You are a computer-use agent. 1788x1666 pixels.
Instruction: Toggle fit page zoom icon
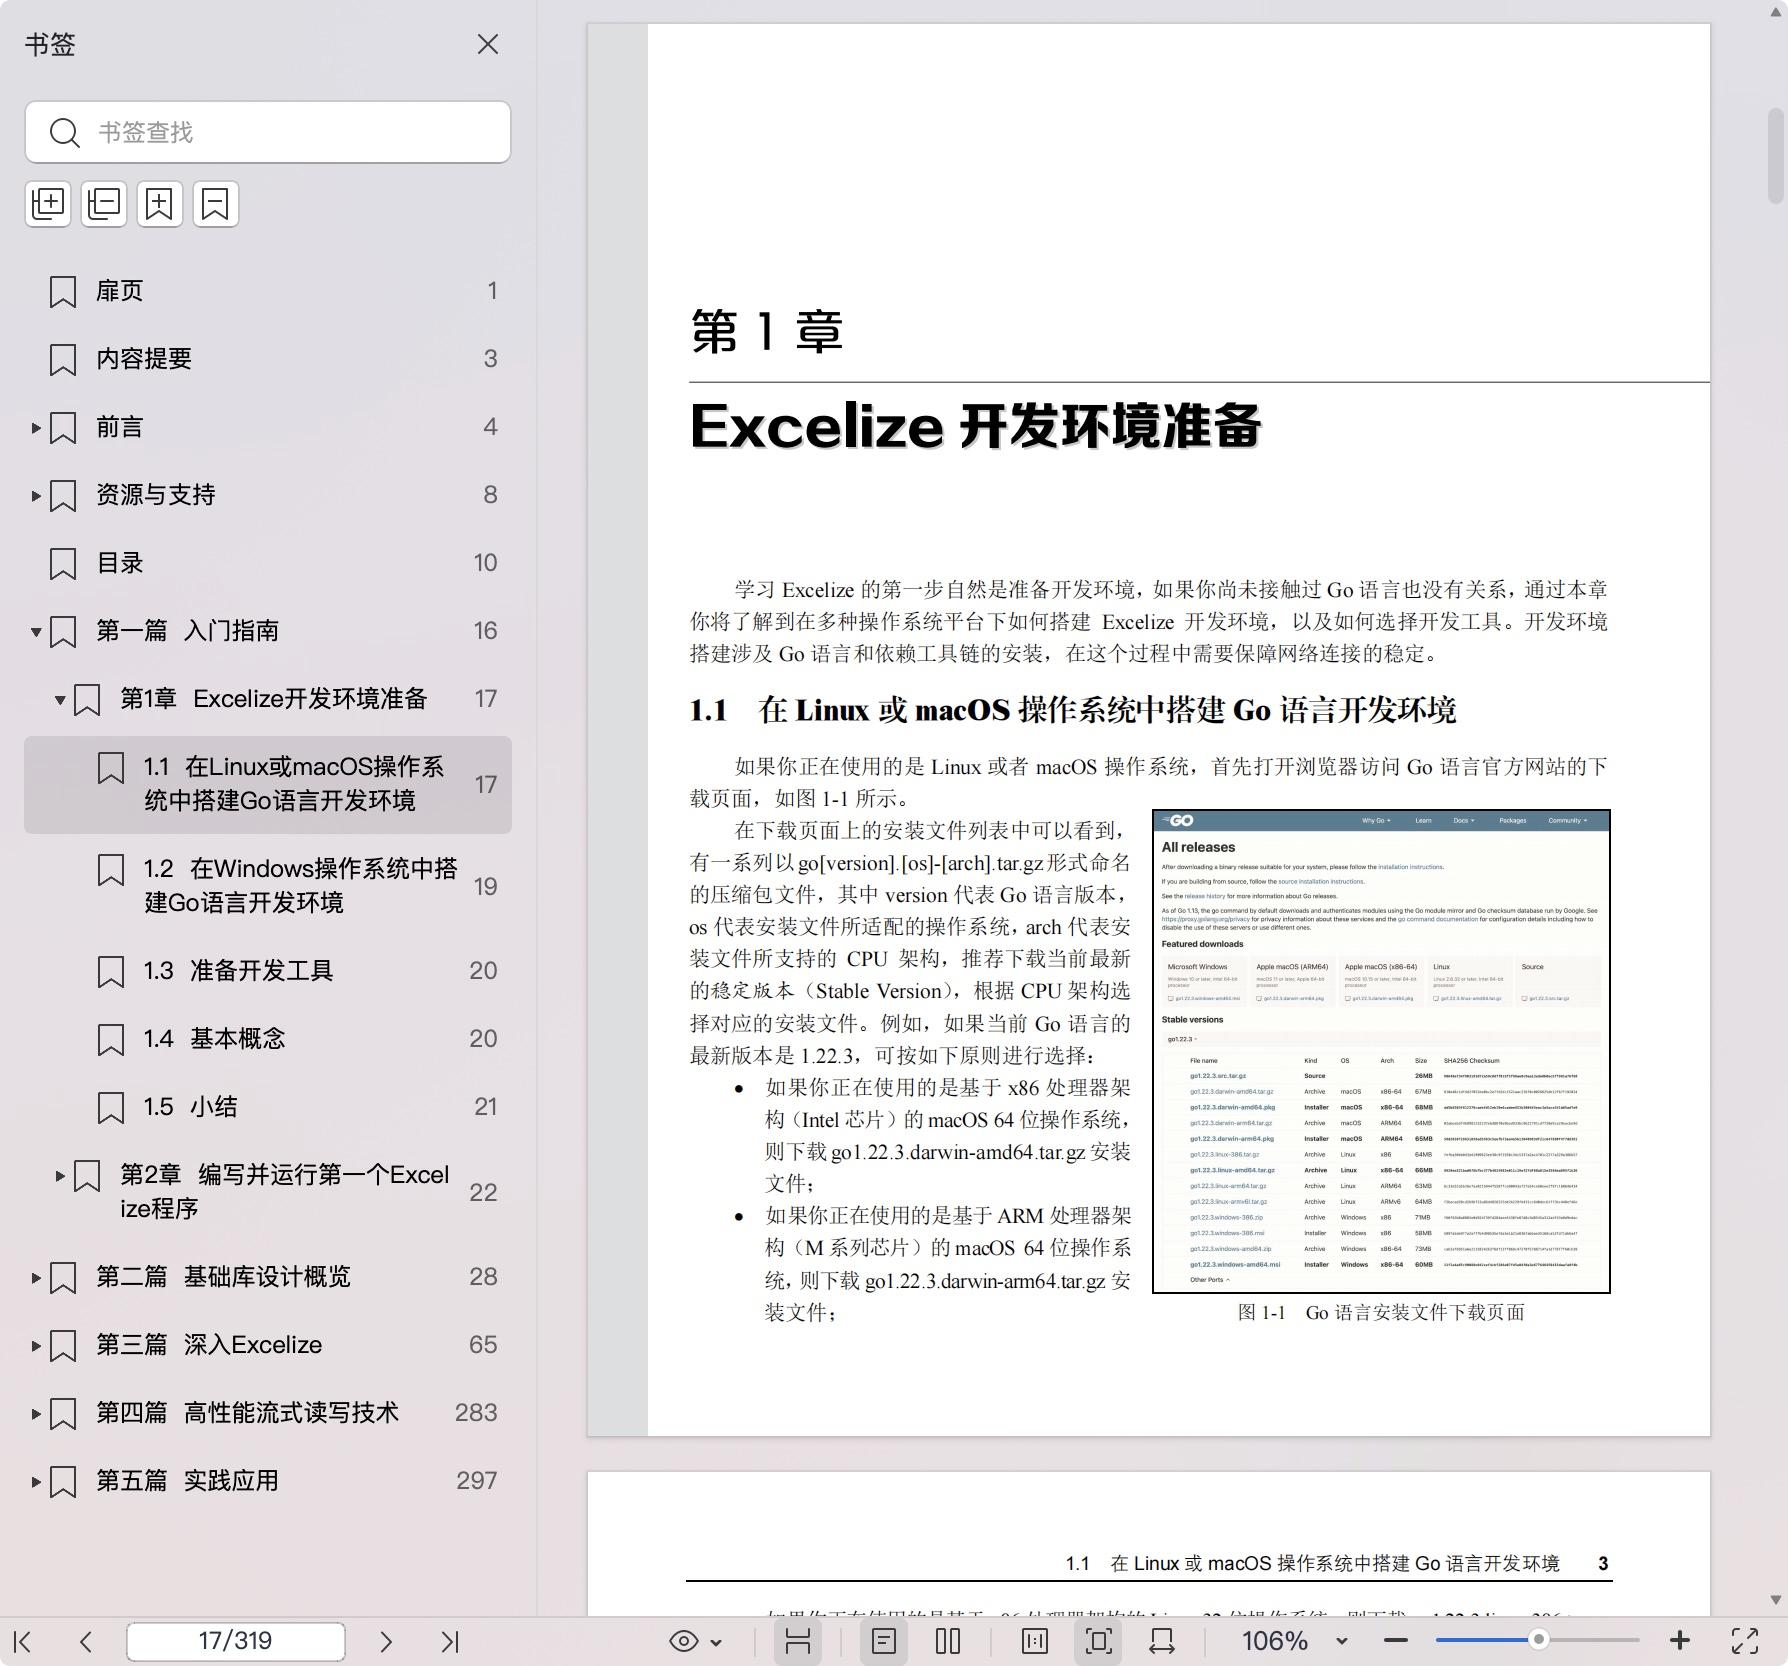point(1098,1641)
